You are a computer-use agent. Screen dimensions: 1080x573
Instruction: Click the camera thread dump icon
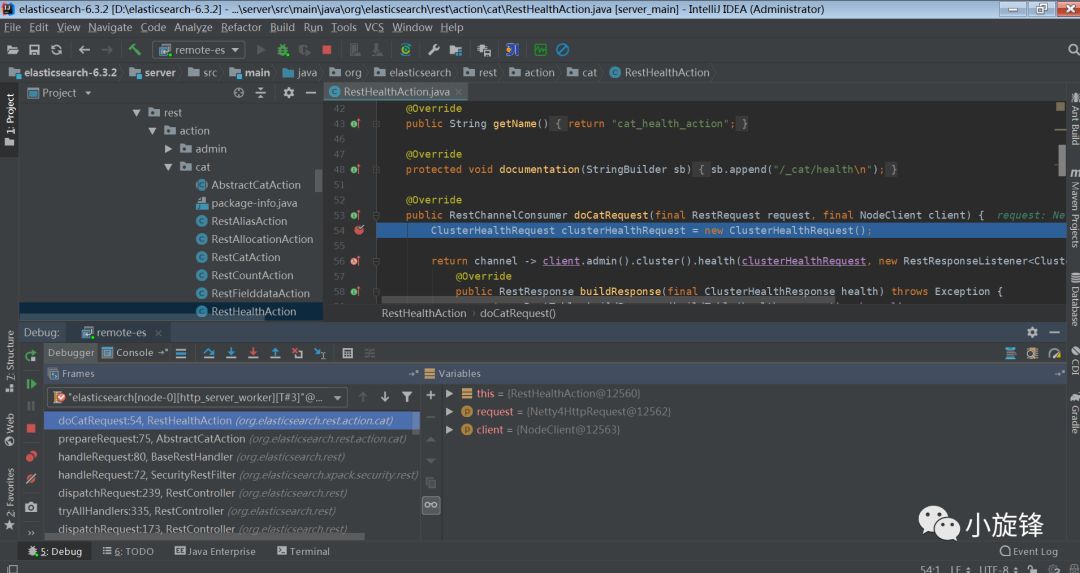coord(31,507)
